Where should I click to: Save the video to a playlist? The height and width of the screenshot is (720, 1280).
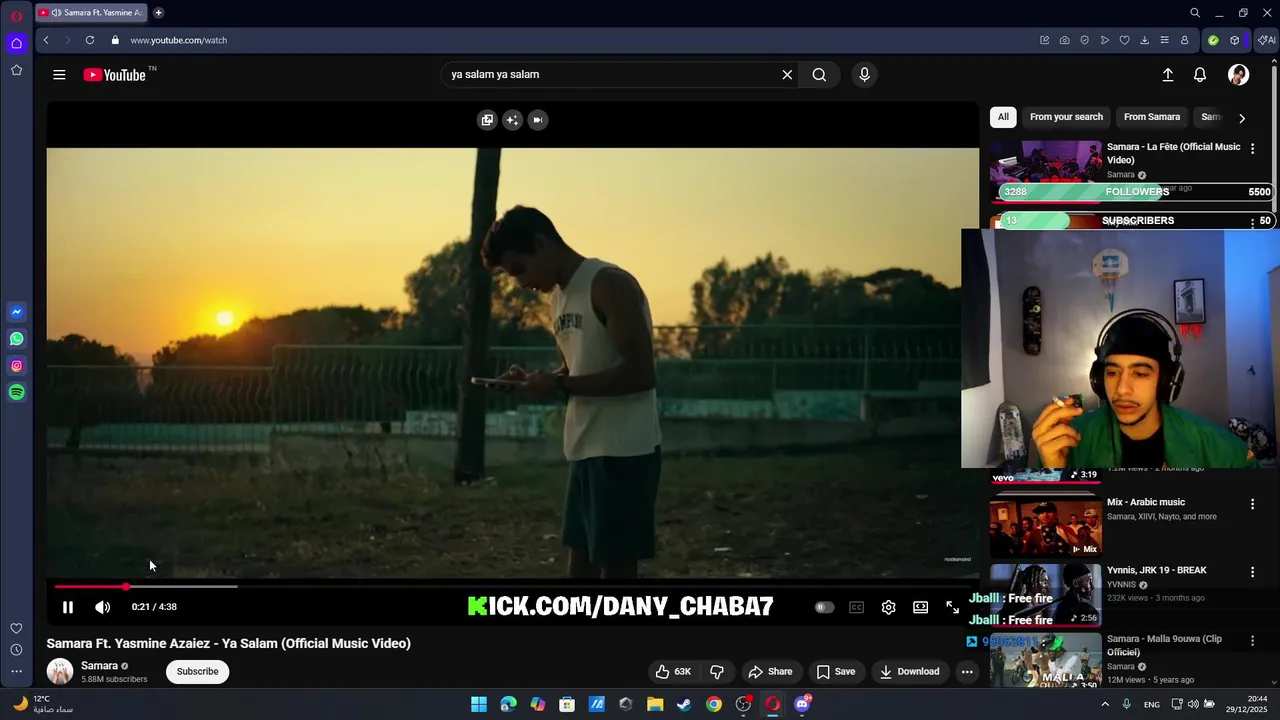pos(836,672)
